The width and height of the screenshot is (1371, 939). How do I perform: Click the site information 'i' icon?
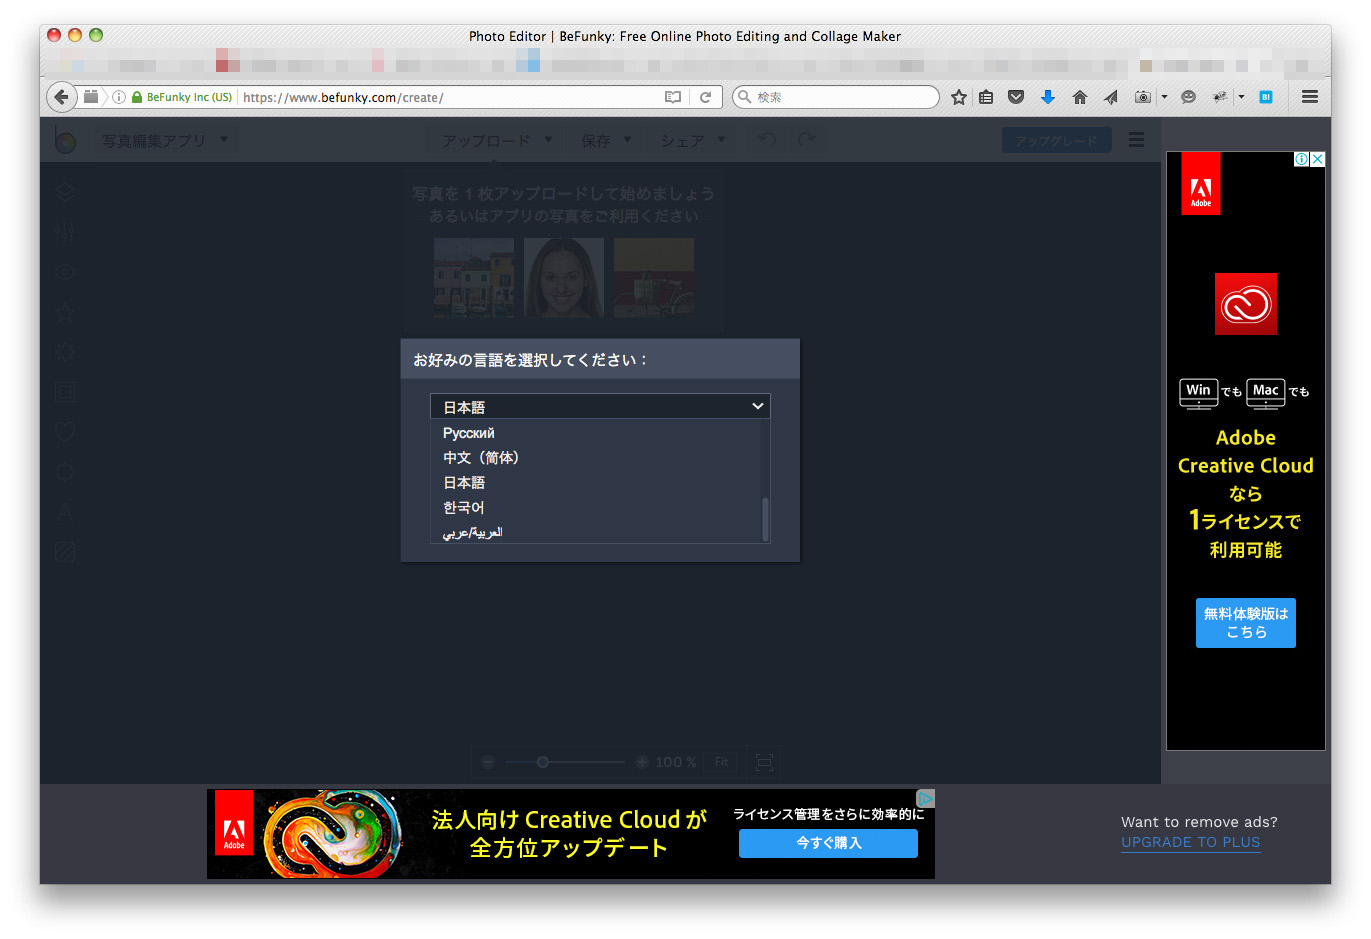pyautogui.click(x=119, y=97)
